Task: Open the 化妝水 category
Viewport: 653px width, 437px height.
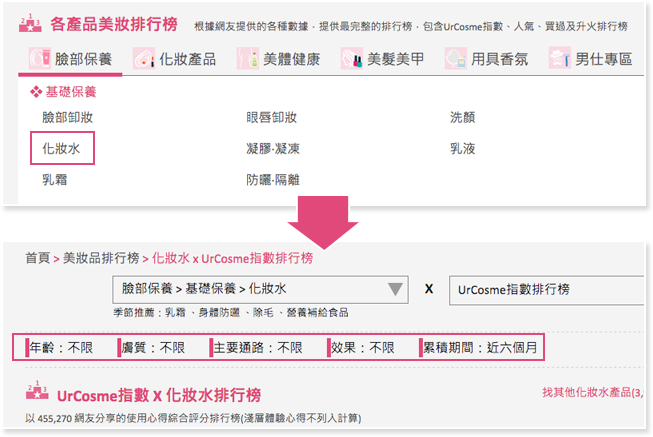Action: 61,148
